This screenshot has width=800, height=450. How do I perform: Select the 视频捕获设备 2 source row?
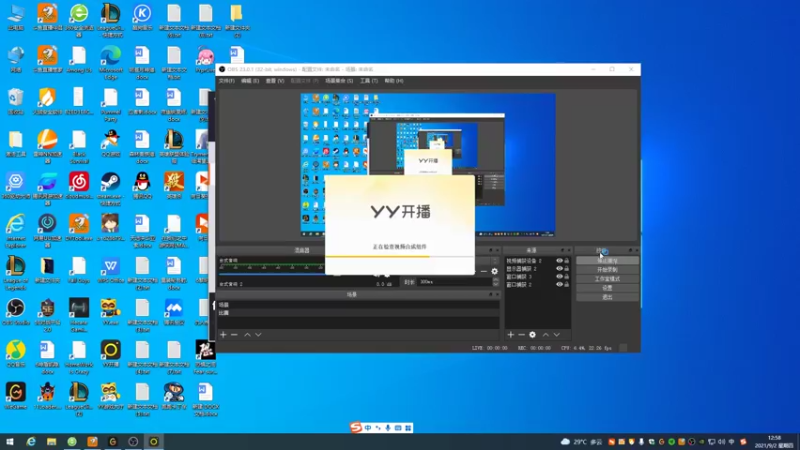(x=537, y=261)
